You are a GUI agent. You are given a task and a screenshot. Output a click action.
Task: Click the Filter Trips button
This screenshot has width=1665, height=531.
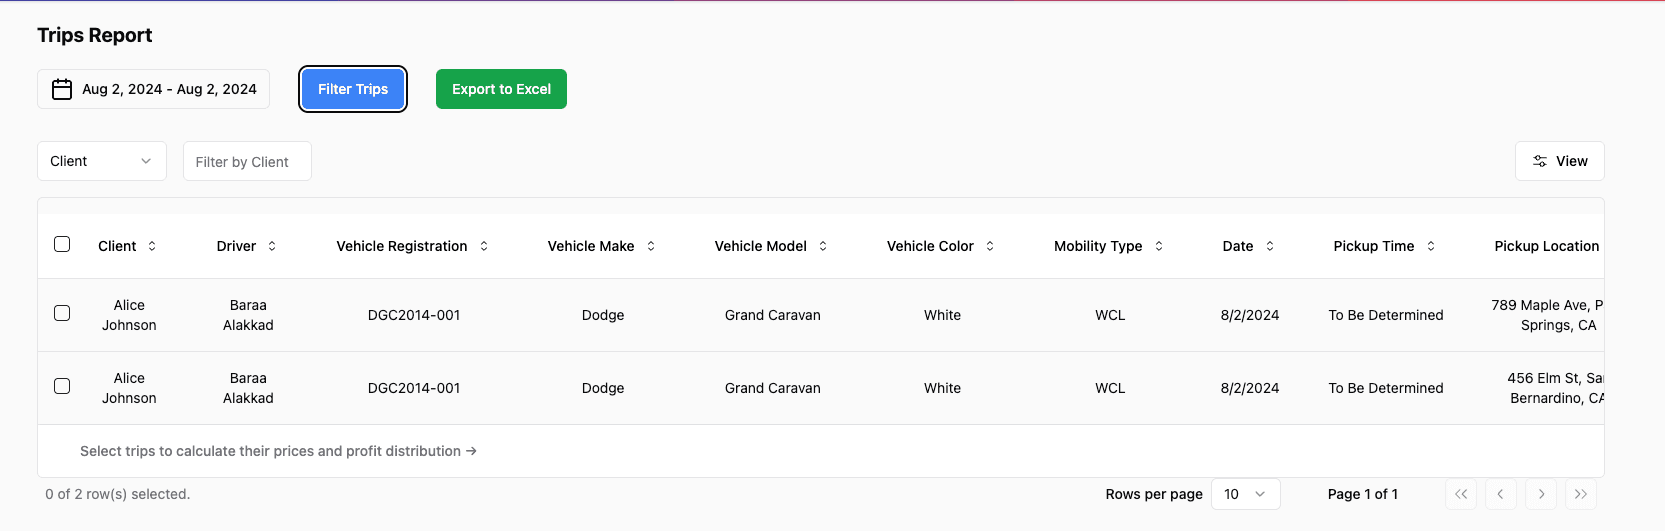[x=353, y=89]
